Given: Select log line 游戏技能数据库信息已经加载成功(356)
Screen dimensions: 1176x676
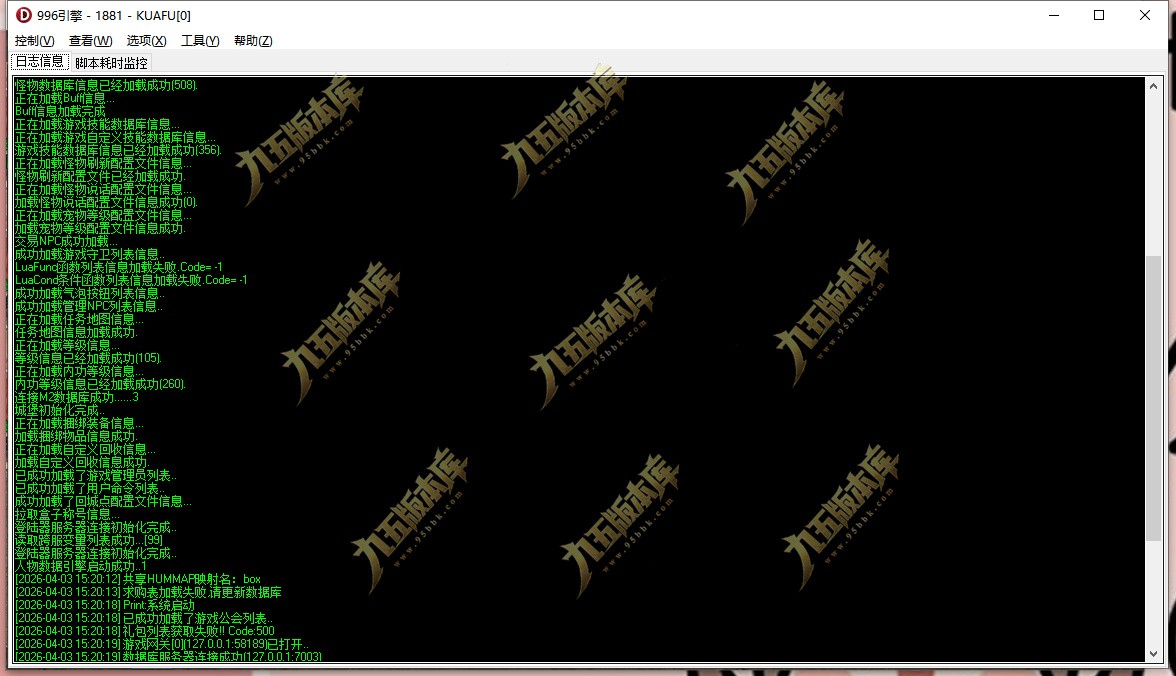Looking at the screenshot, I should coord(118,150).
